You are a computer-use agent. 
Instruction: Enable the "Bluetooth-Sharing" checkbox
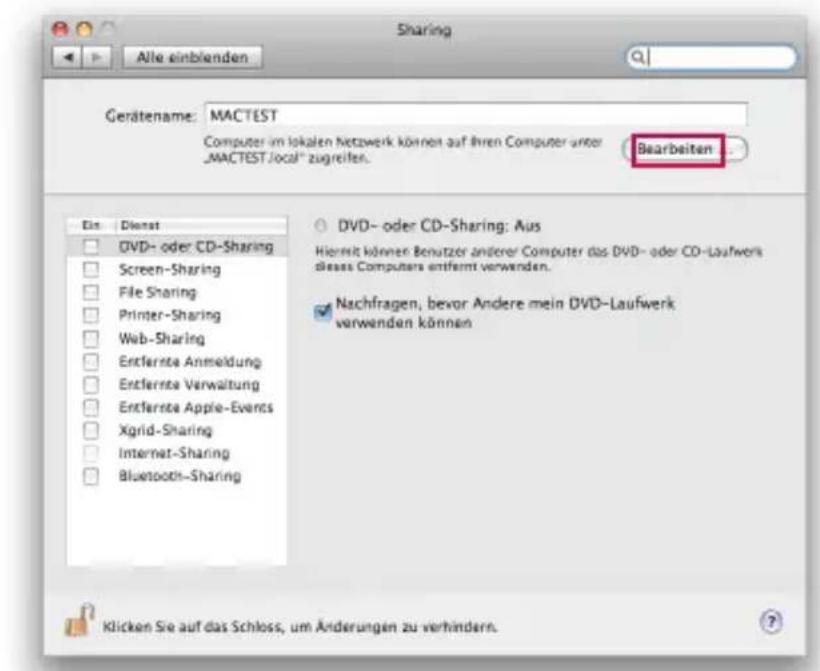91,476
